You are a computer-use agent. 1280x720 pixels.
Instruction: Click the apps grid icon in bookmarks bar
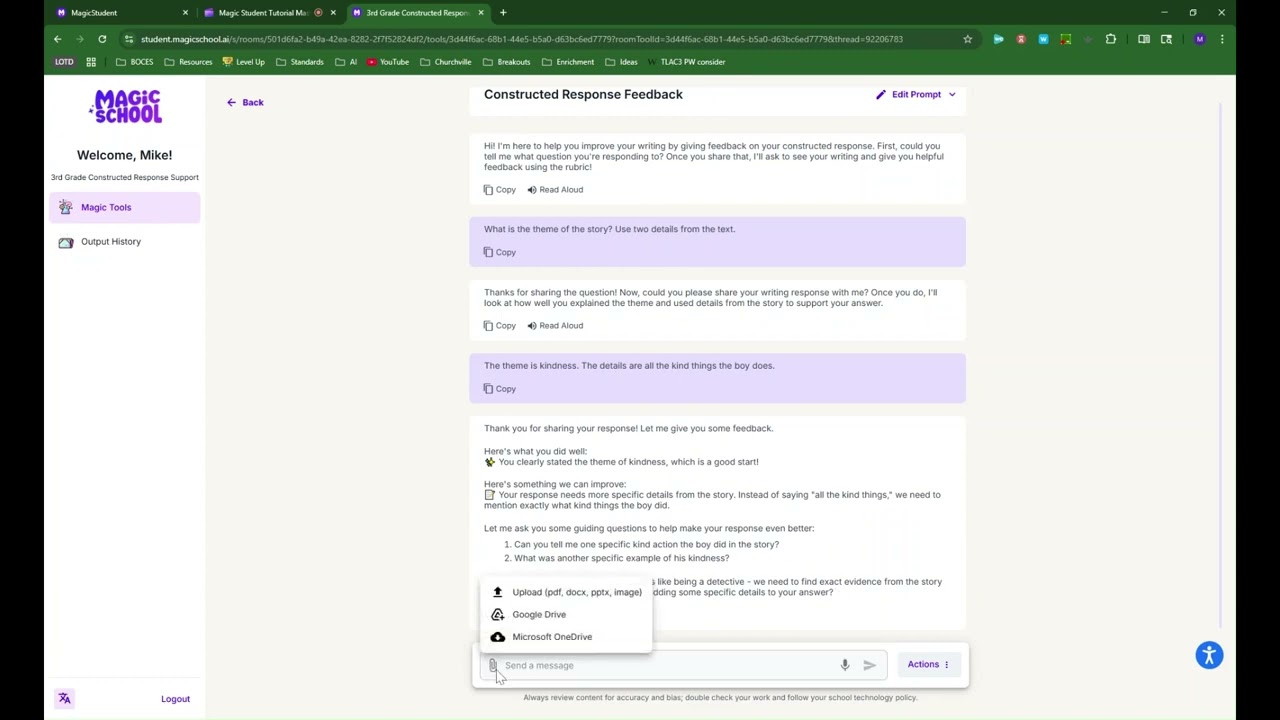[91, 62]
